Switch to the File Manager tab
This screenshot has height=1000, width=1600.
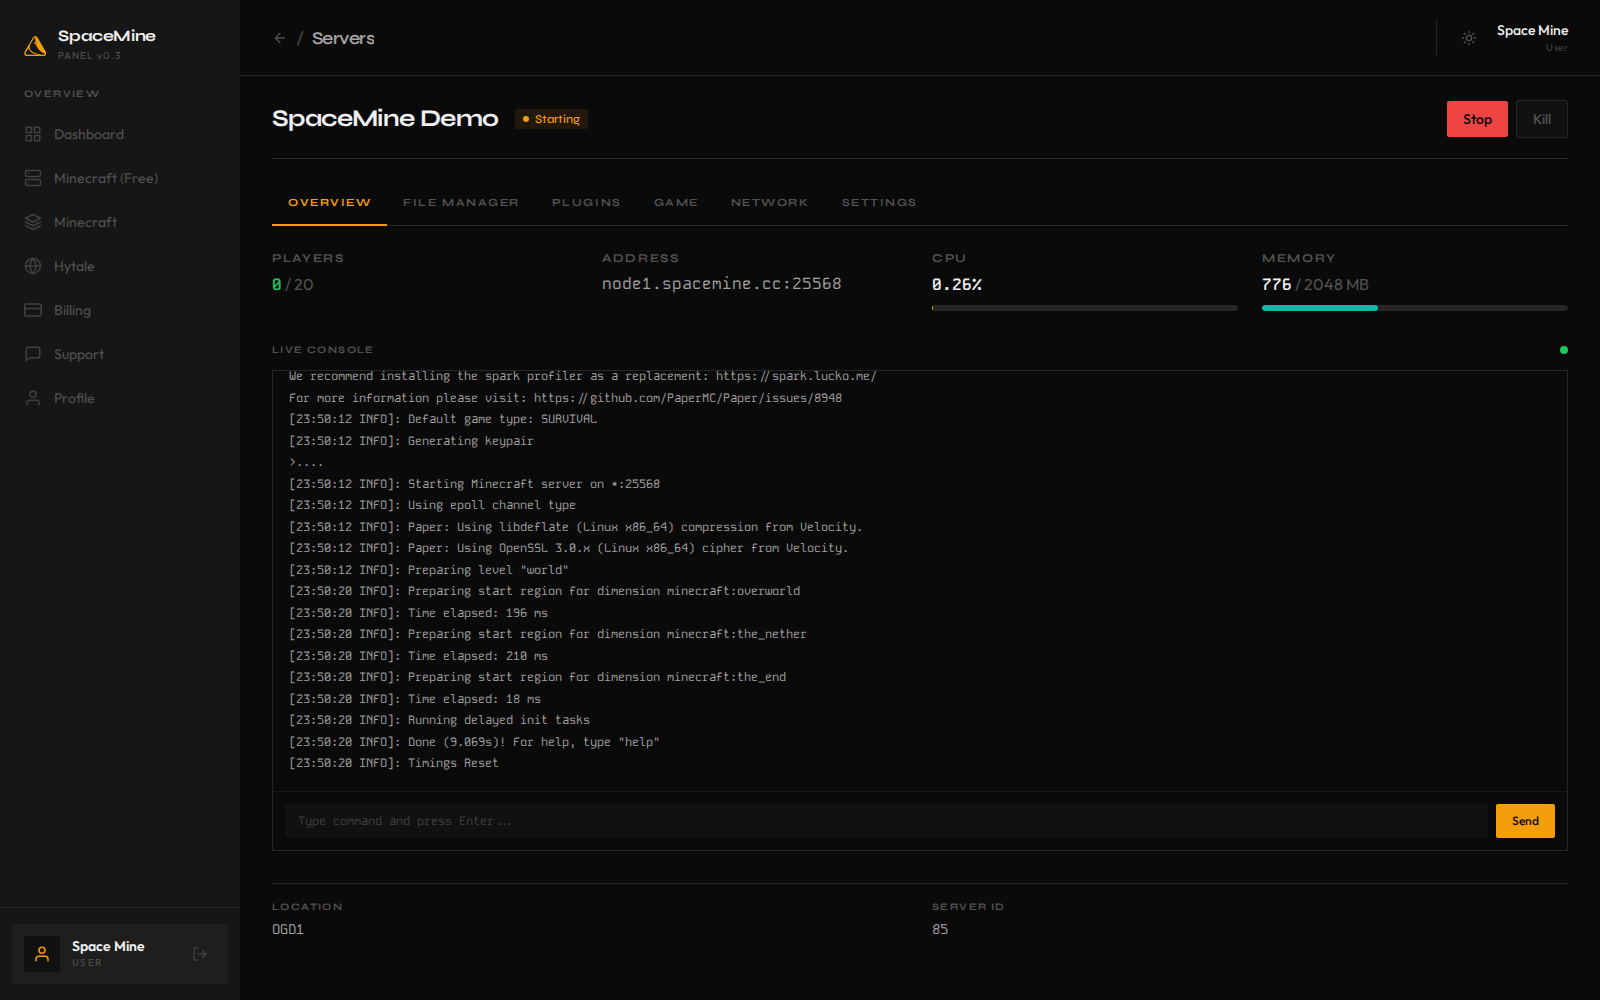(x=461, y=203)
